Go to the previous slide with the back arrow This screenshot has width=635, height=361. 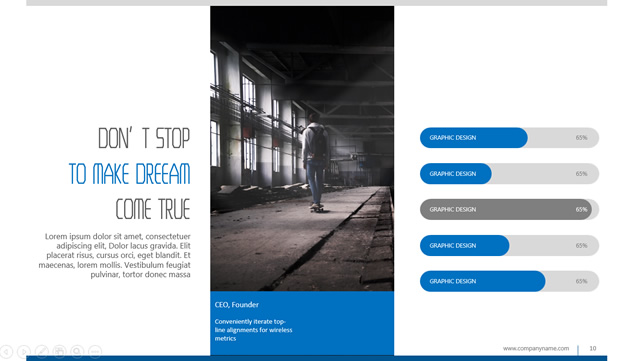[x=6, y=351]
